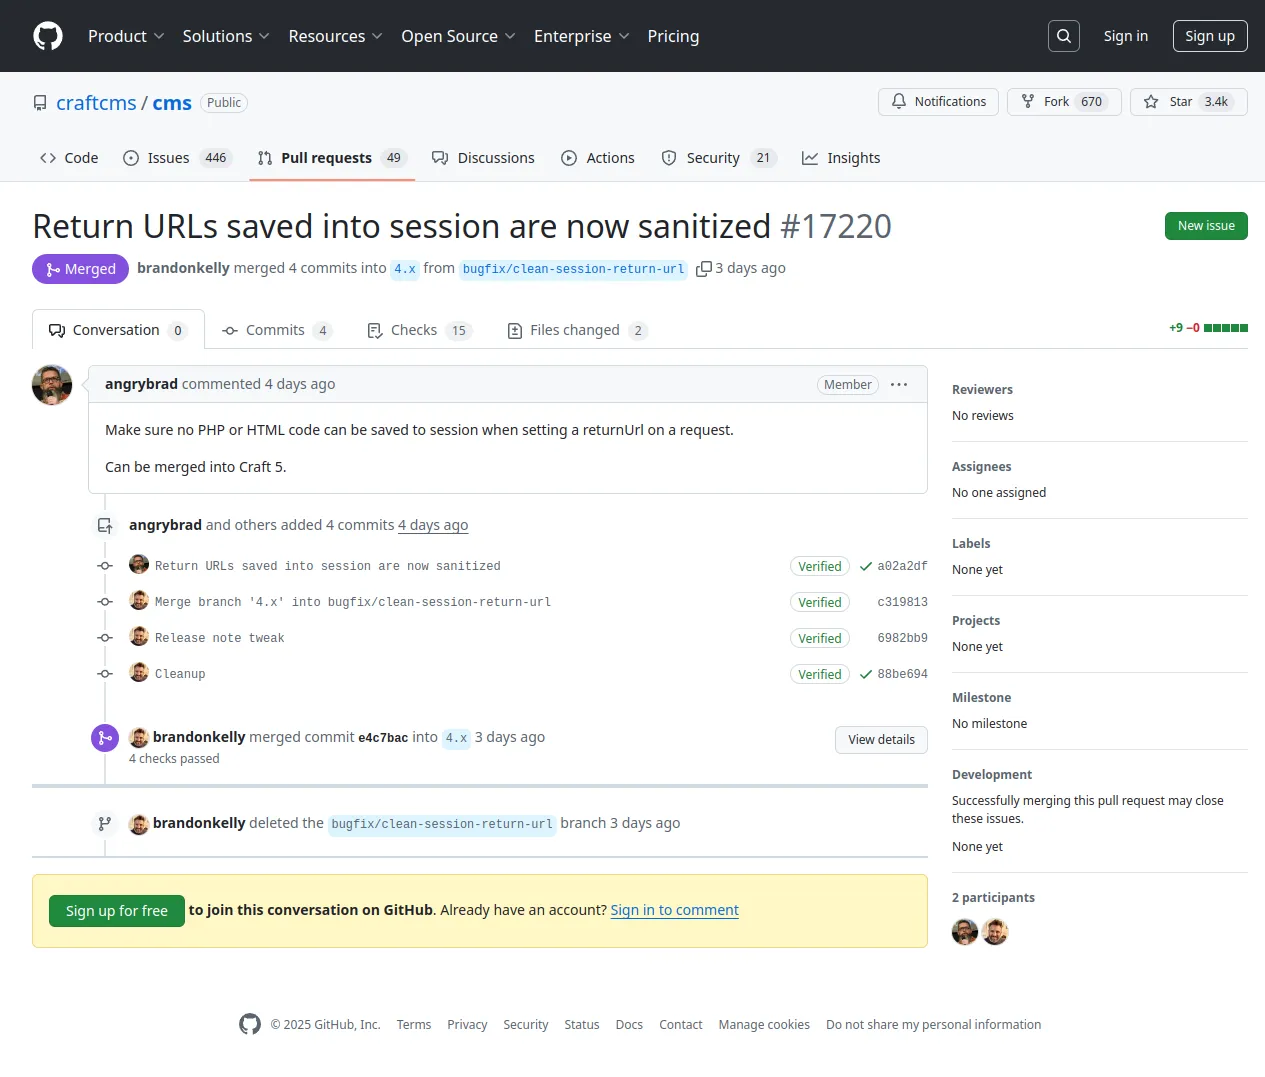Click brandonkelly avatar in branch deleted event
The image size is (1265, 1077).
click(x=139, y=824)
